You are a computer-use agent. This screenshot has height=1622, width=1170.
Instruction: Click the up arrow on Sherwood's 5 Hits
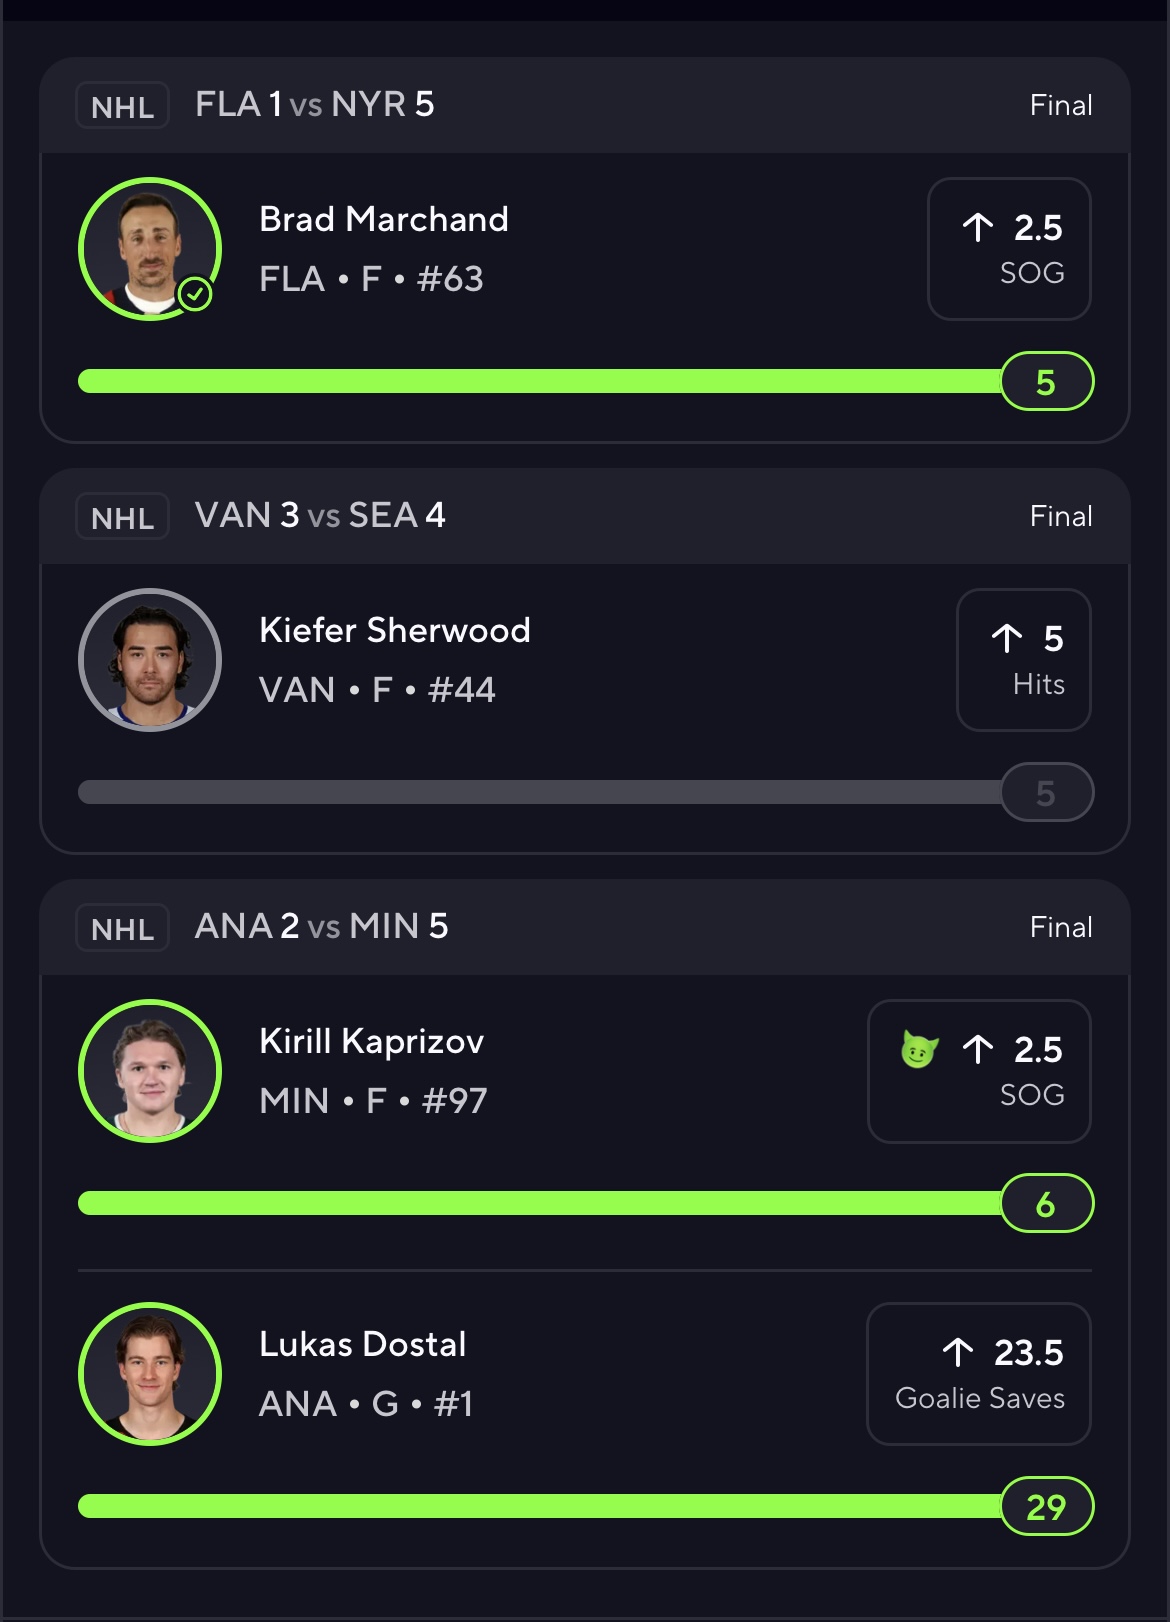click(1007, 638)
